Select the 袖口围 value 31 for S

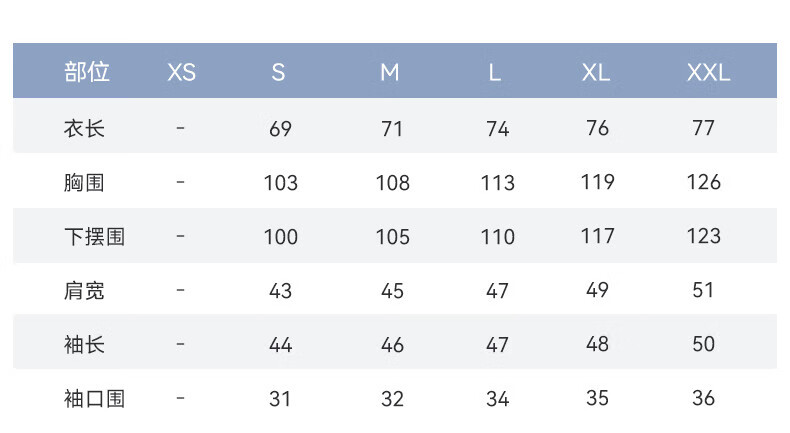tap(280, 399)
